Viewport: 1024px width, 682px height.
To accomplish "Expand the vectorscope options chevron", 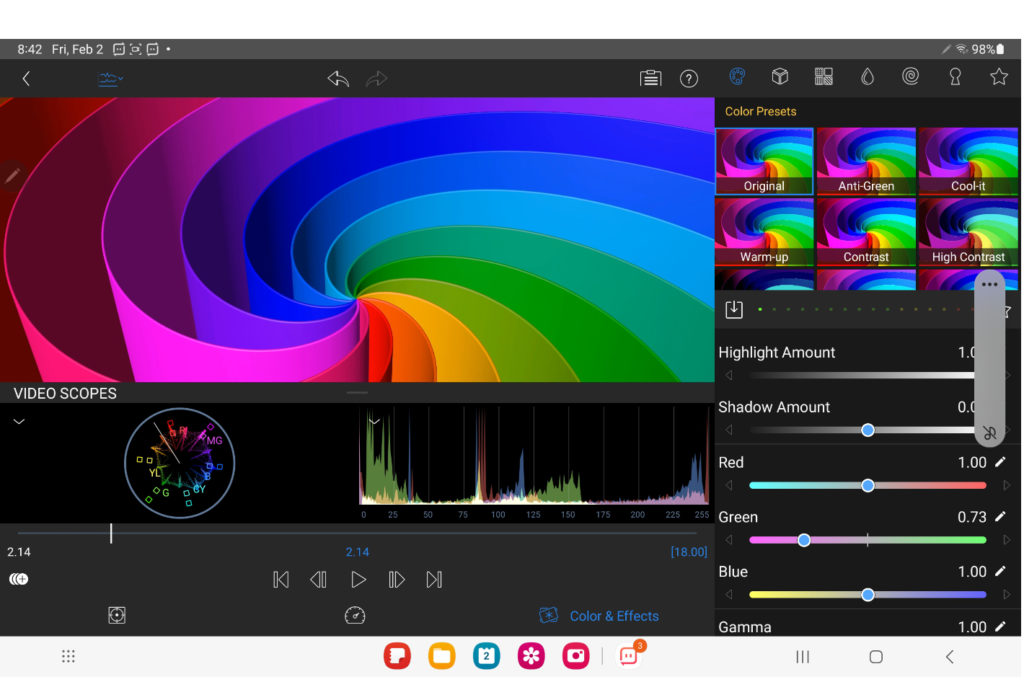I will coord(19,421).
